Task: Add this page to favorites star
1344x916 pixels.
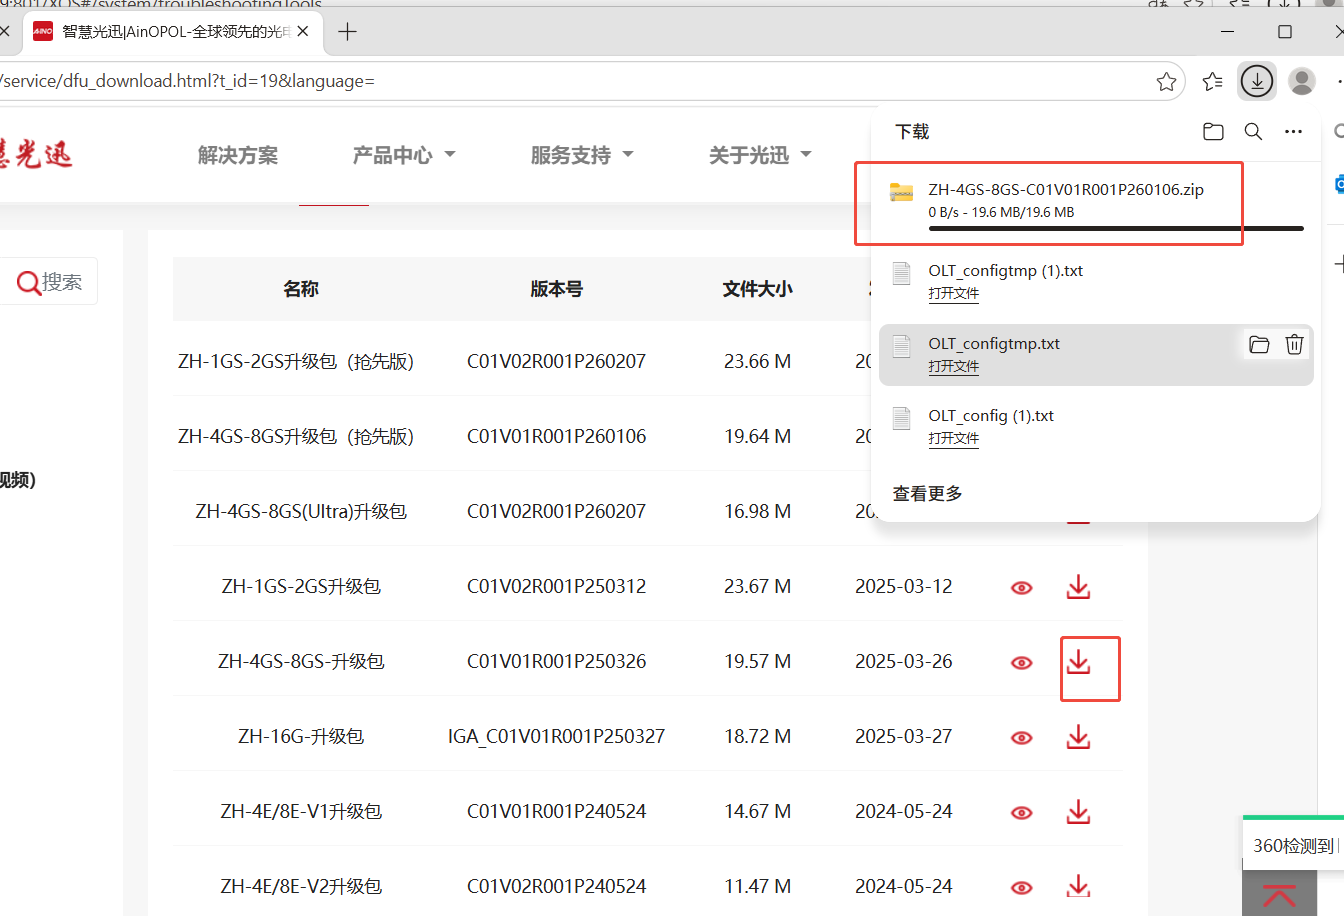Action: point(1166,82)
